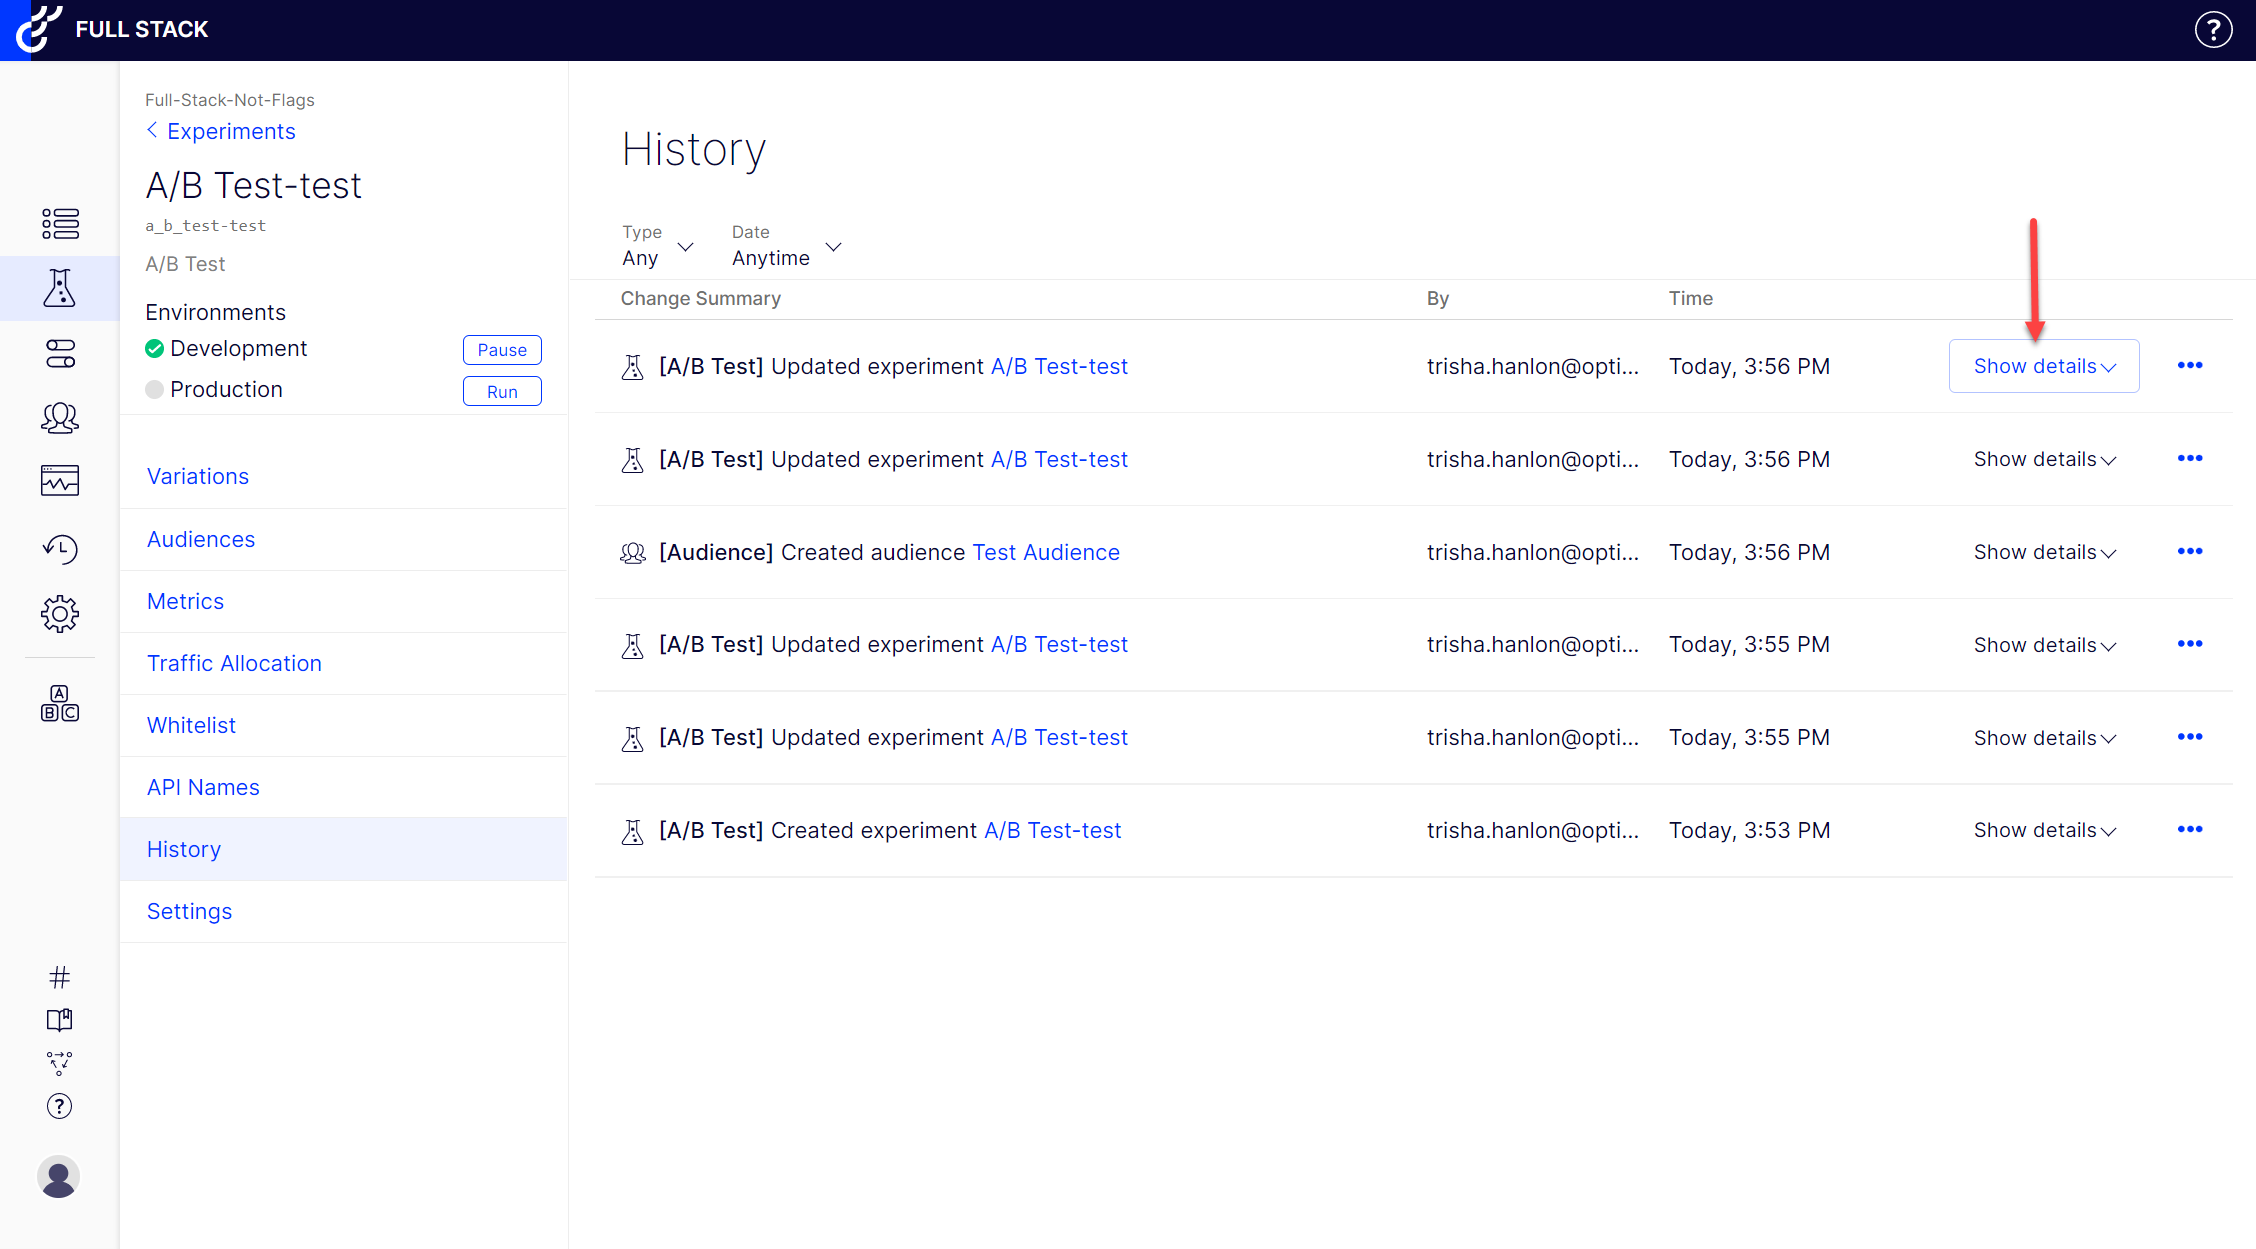Open the Traffic Allocation tab

pyautogui.click(x=234, y=663)
